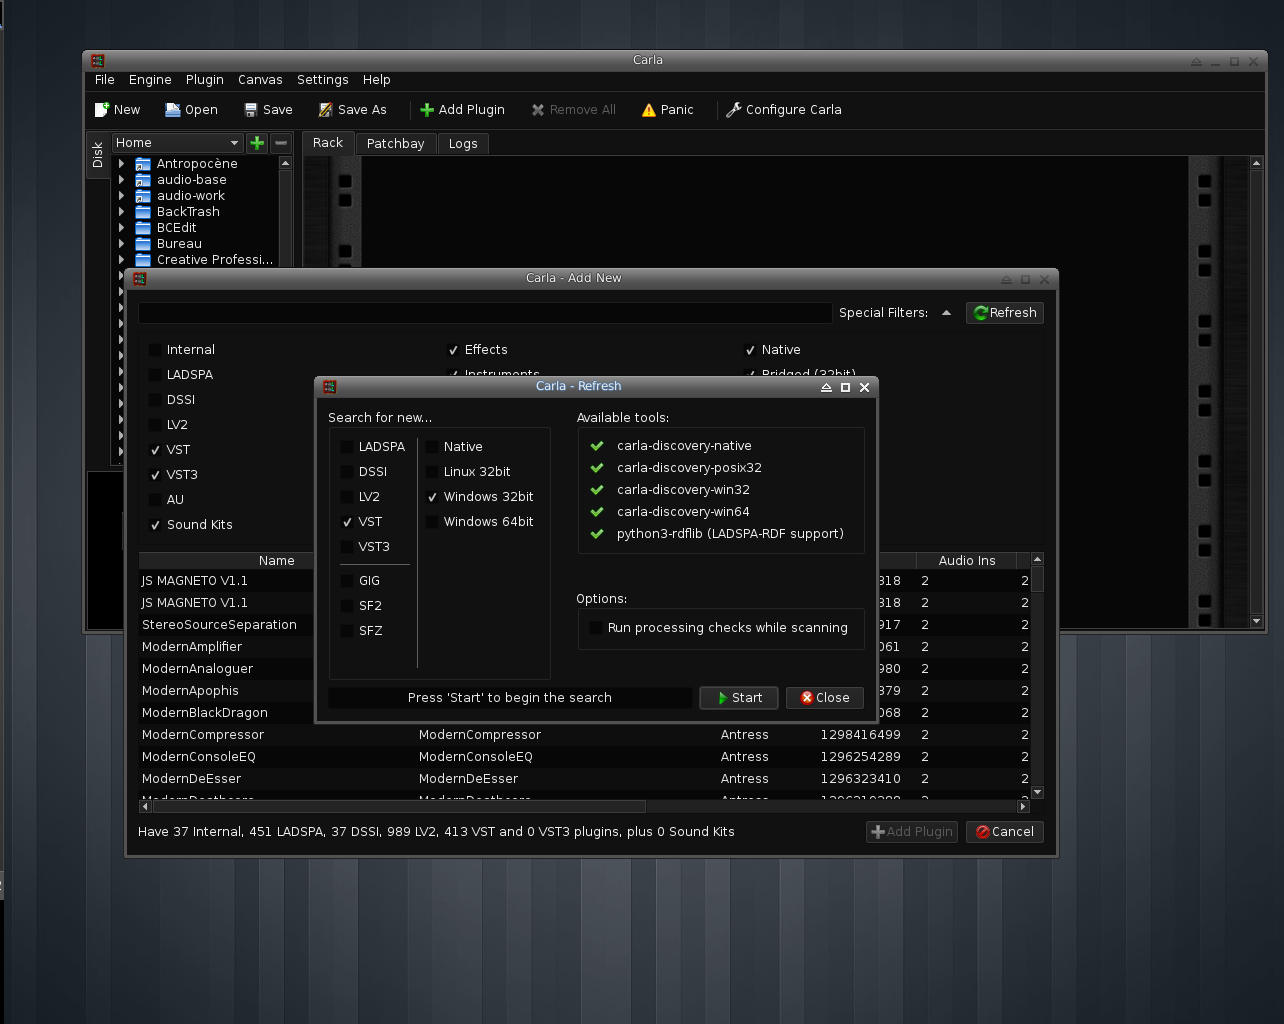This screenshot has width=1284, height=1024.
Task: Expand the Antropocène folder tree item
Action: [122, 164]
